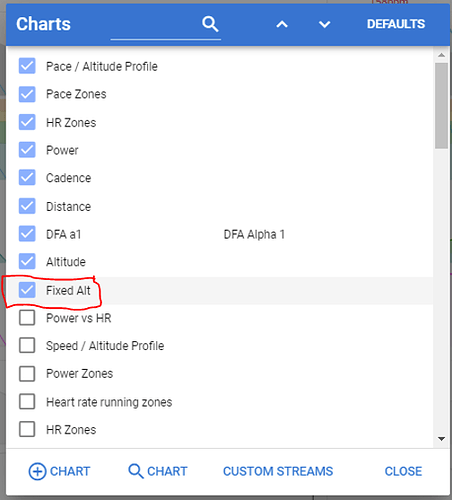Click the DEFAULTS button
This screenshot has height=500, width=452.
[x=396, y=24]
